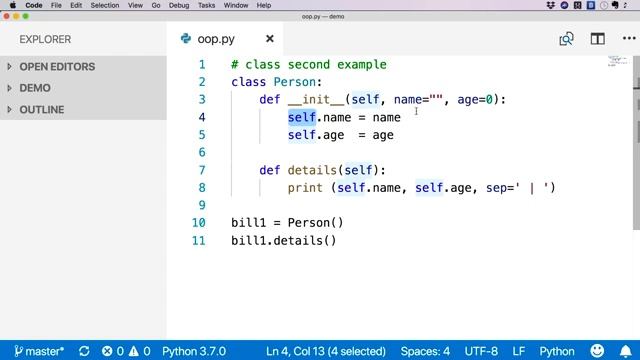Click the EXPLORER panel title

pyautogui.click(x=45, y=39)
